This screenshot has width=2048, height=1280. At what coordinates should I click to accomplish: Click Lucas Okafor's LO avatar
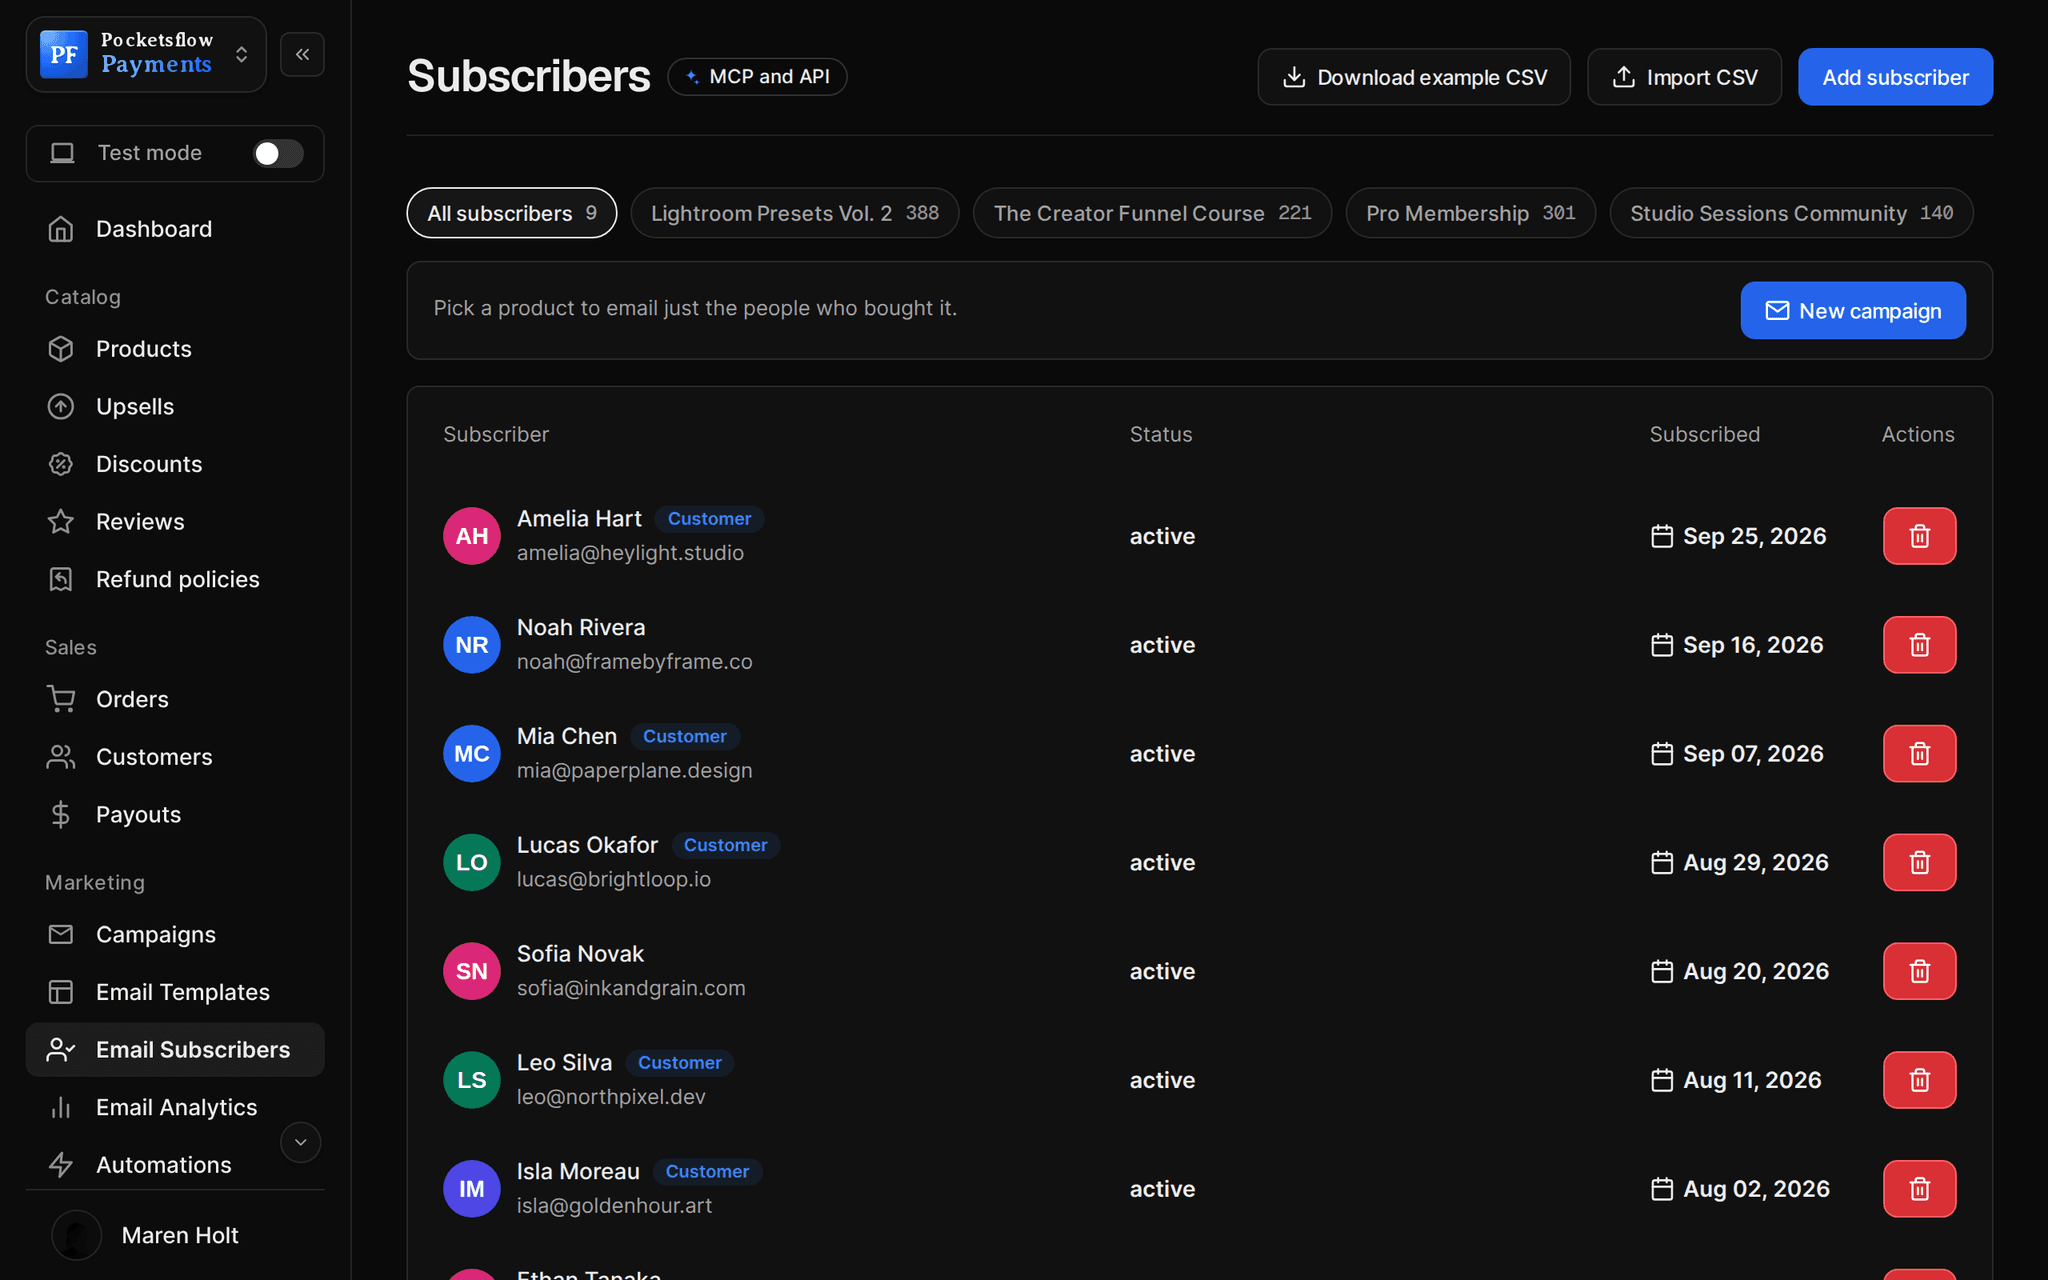[x=472, y=862]
